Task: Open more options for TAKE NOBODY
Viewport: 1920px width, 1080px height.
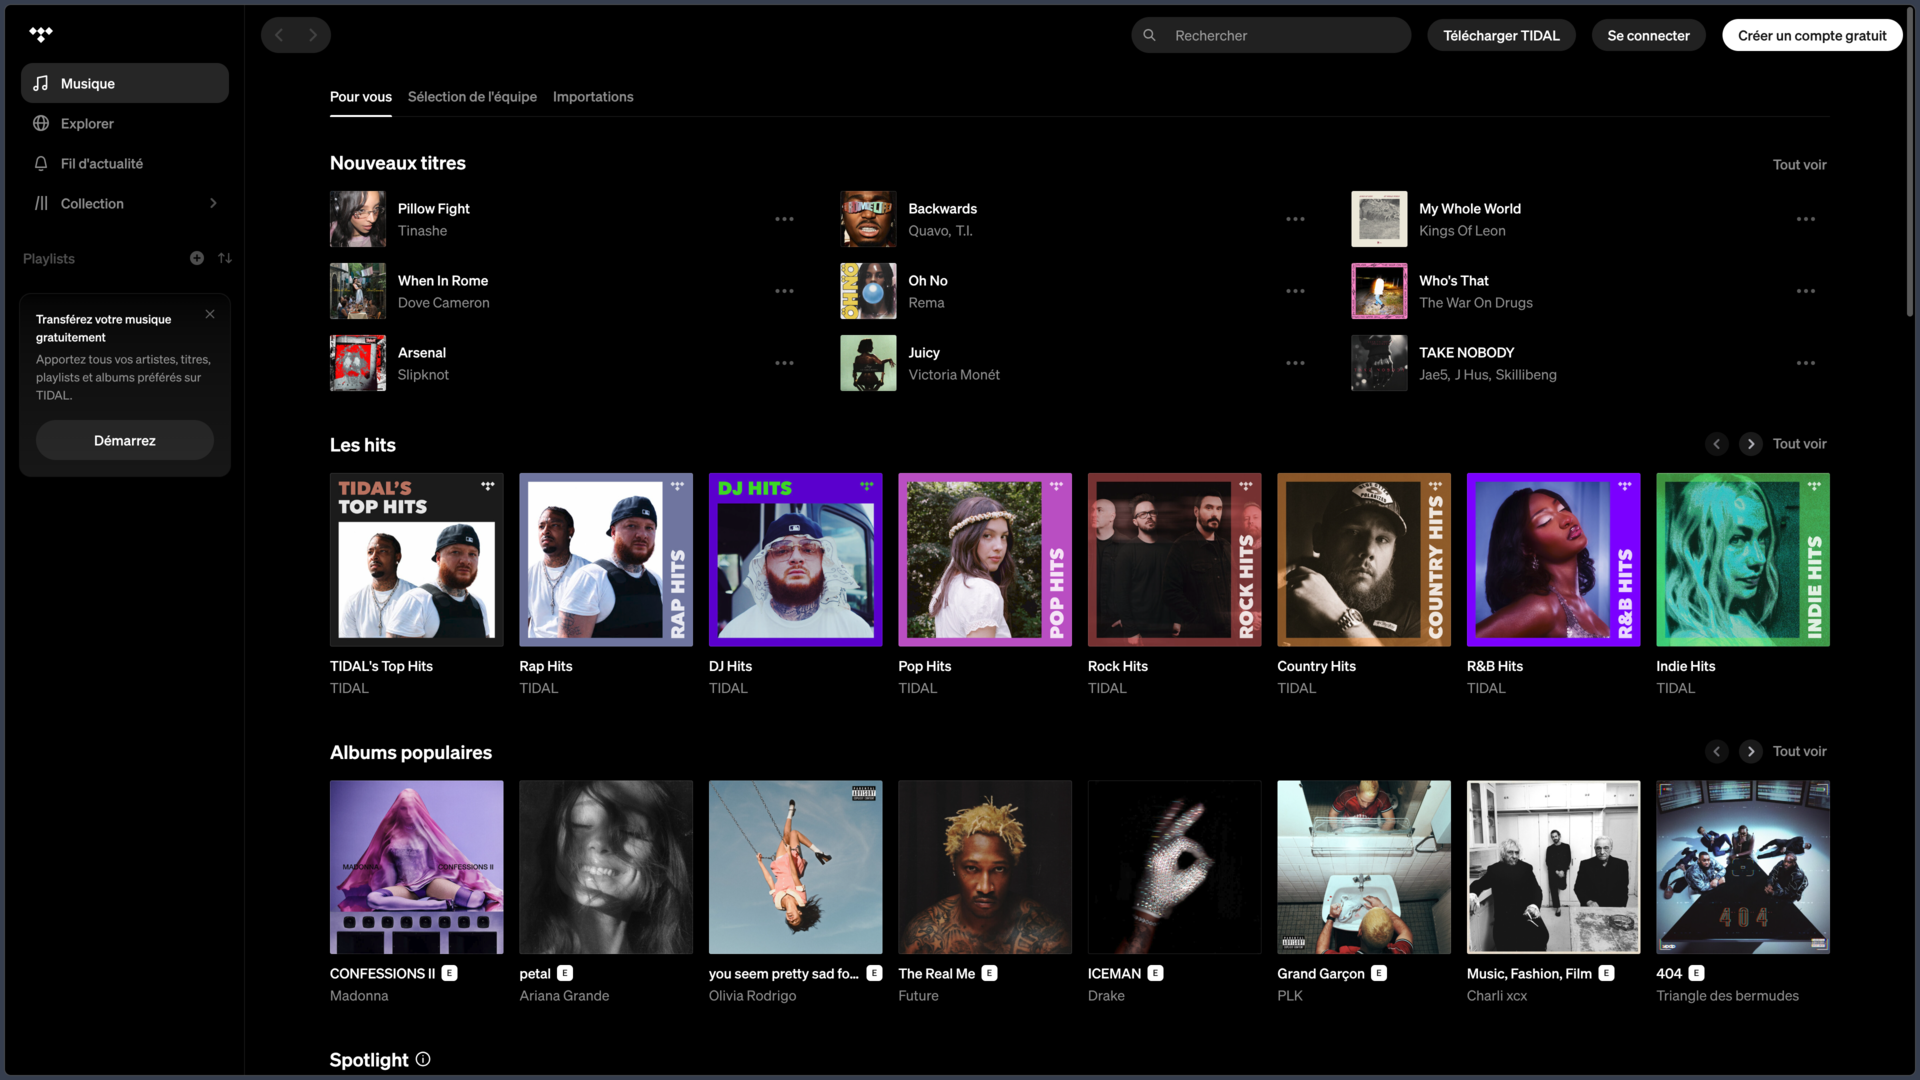Action: pyautogui.click(x=1805, y=363)
